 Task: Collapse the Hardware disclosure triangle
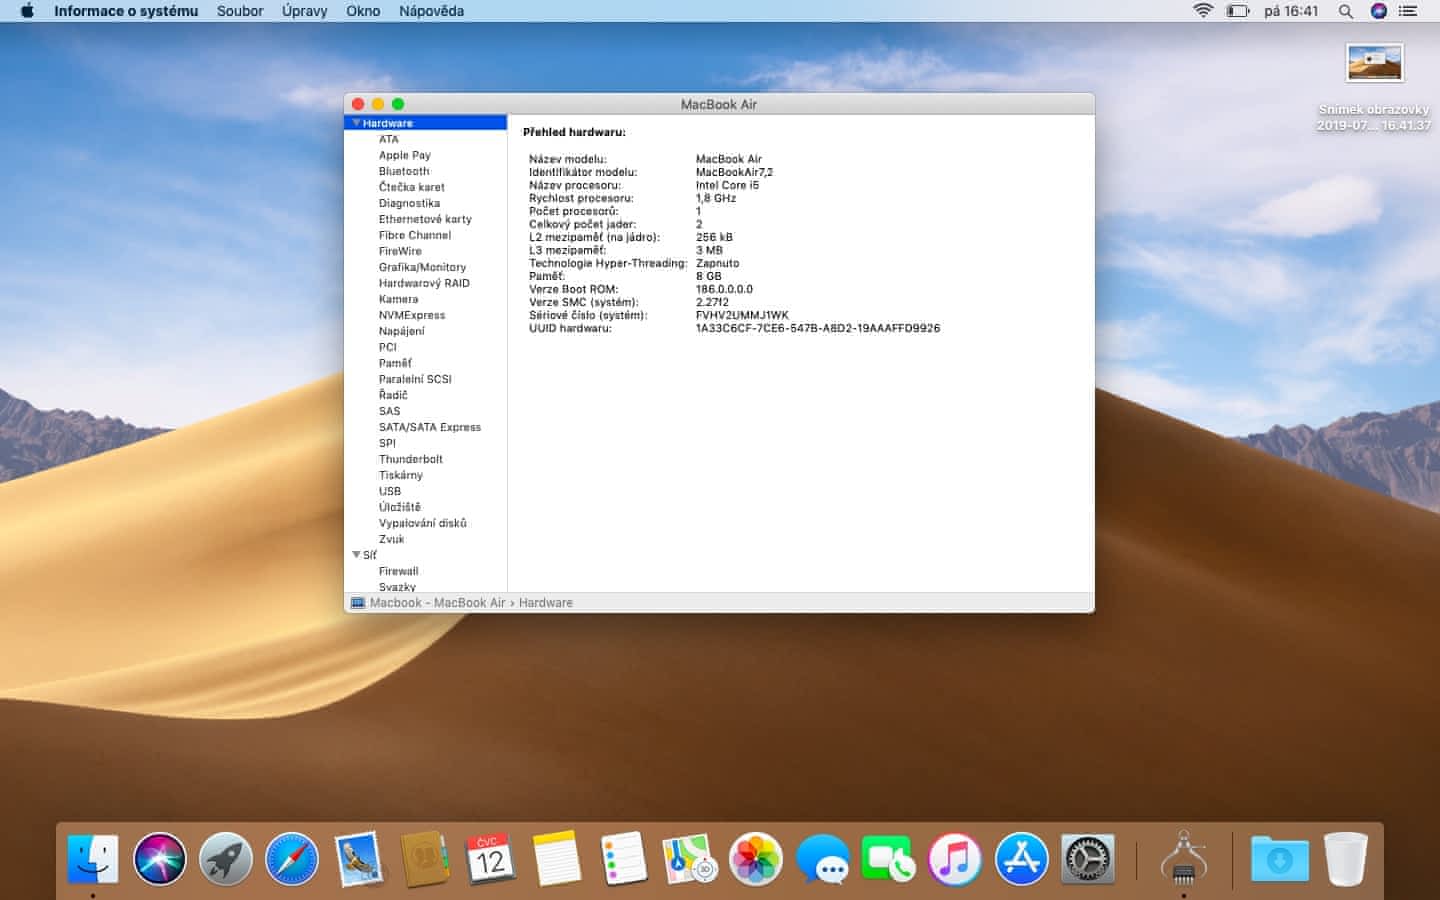pos(356,123)
